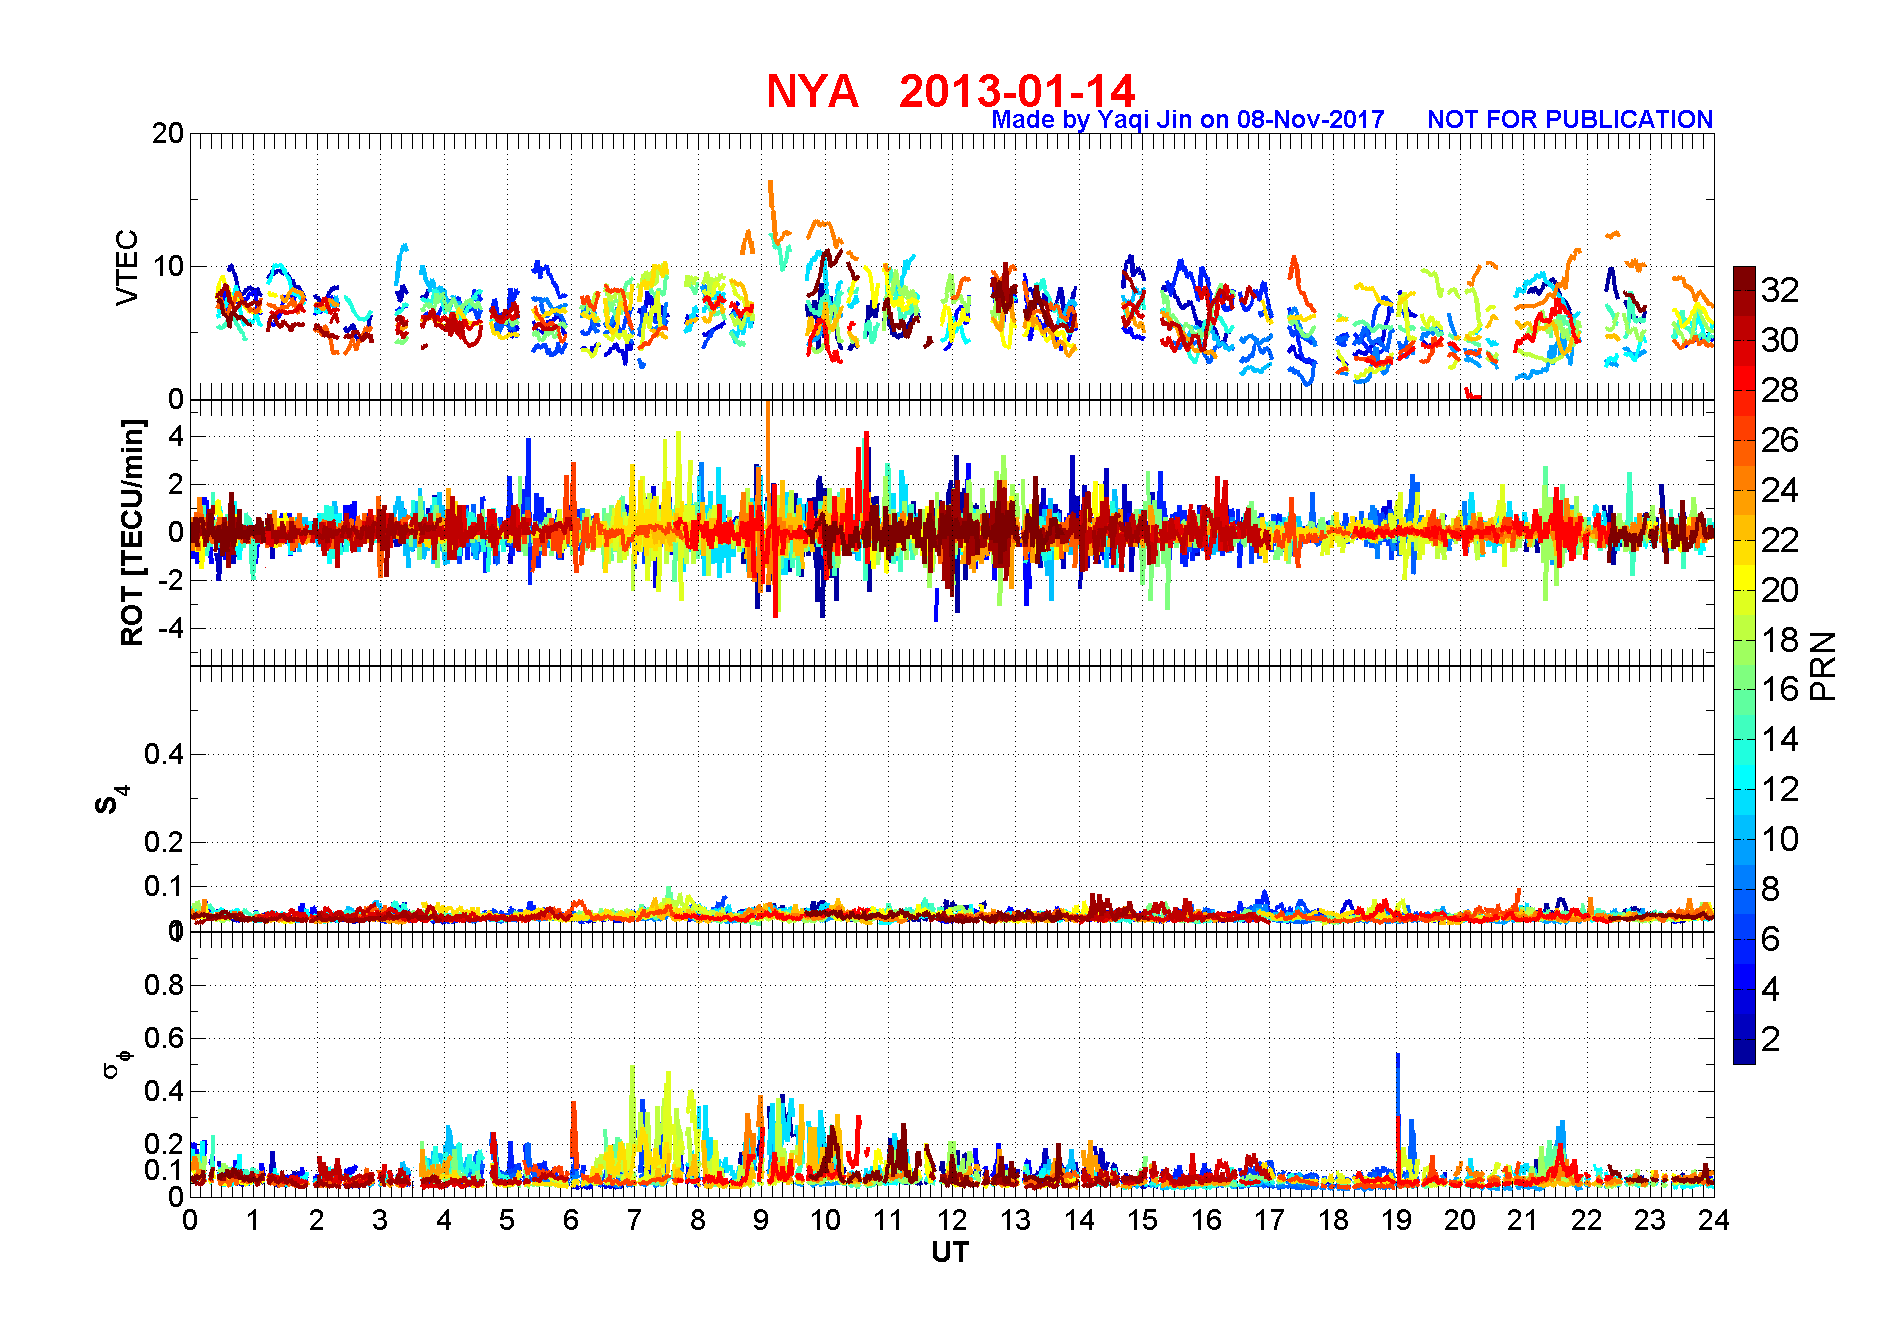Click the '26' label on the PRN colorbar
The height and width of the screenshot is (1330, 1904).
(x=1780, y=440)
